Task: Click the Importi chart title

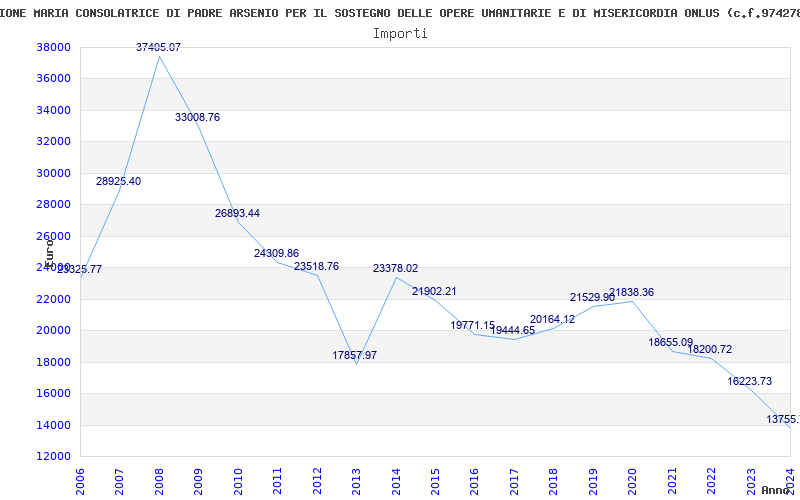Action: 400,34
